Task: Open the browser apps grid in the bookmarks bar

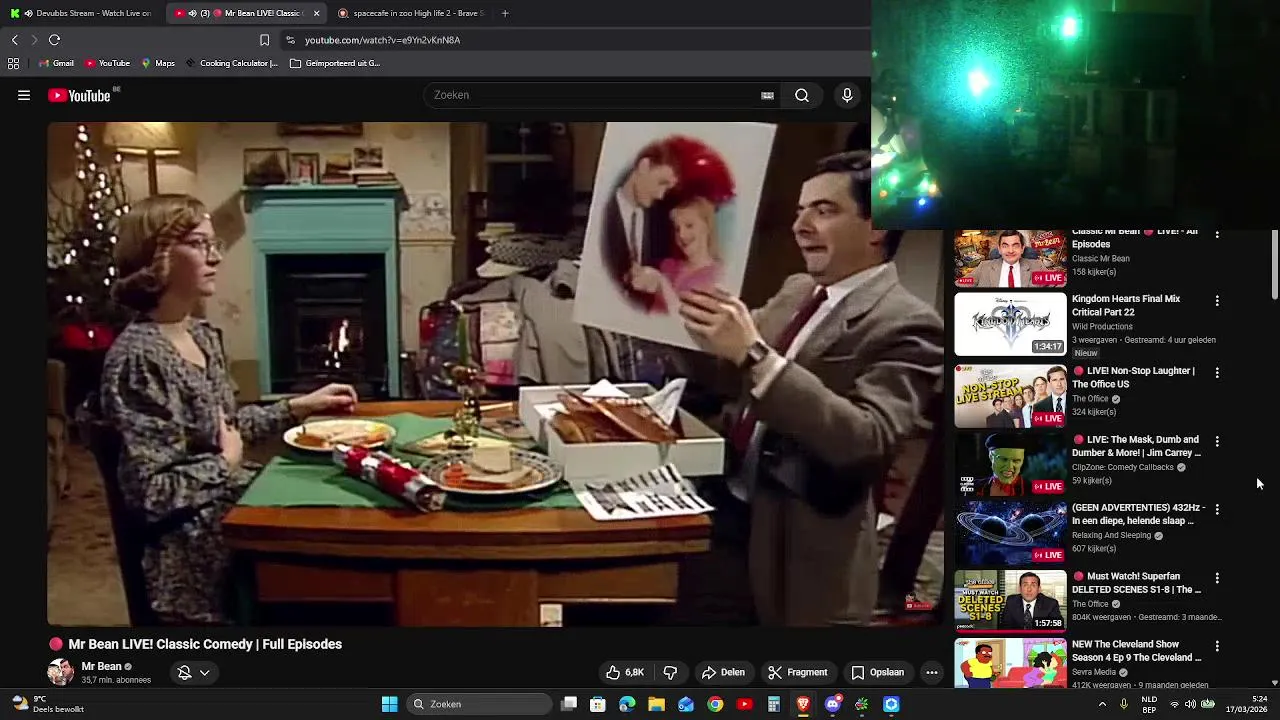Action: [13, 63]
